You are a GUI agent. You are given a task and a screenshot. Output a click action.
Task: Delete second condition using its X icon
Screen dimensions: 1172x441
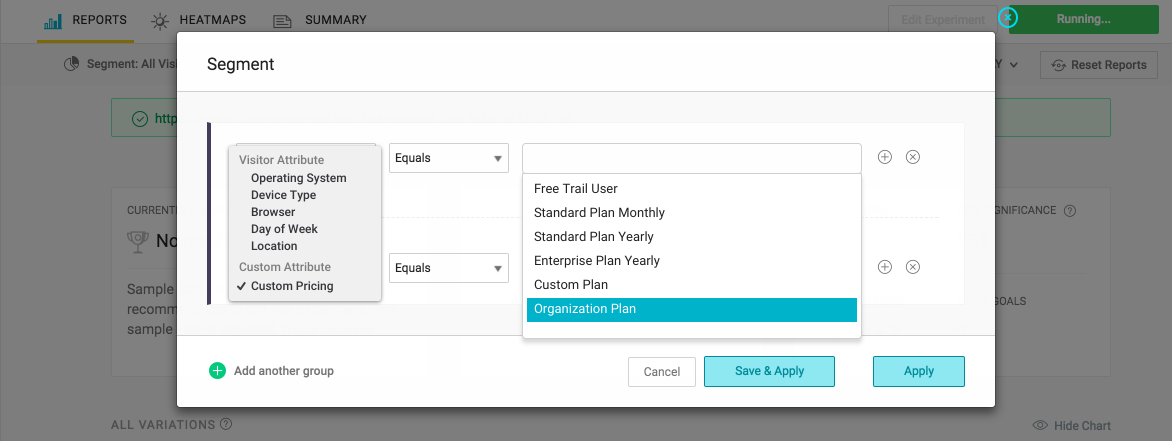(x=913, y=267)
